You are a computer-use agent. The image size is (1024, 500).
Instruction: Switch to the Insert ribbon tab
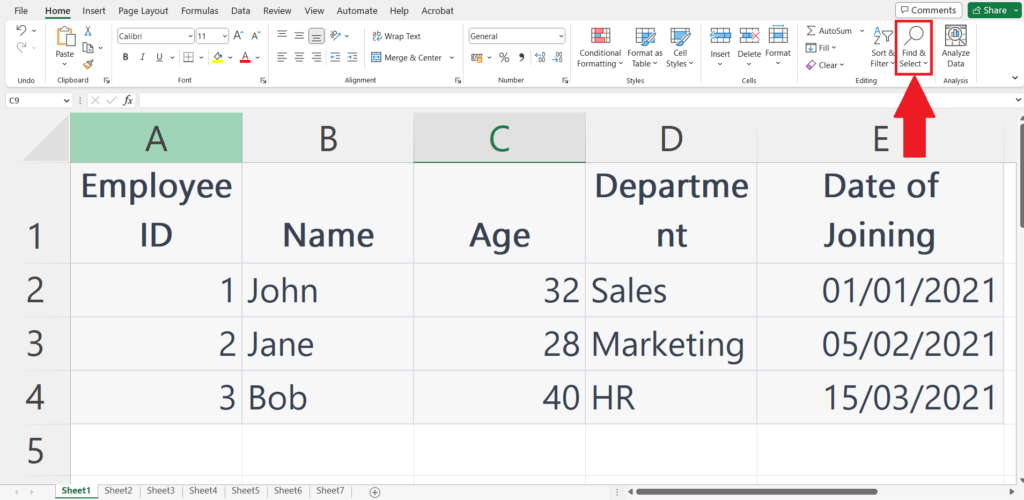coord(94,10)
